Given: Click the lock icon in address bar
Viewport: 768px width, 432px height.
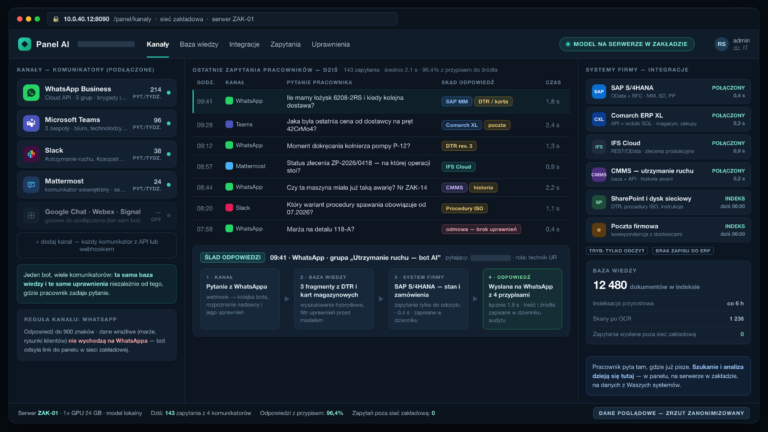Looking at the screenshot, I should tap(56, 19).
